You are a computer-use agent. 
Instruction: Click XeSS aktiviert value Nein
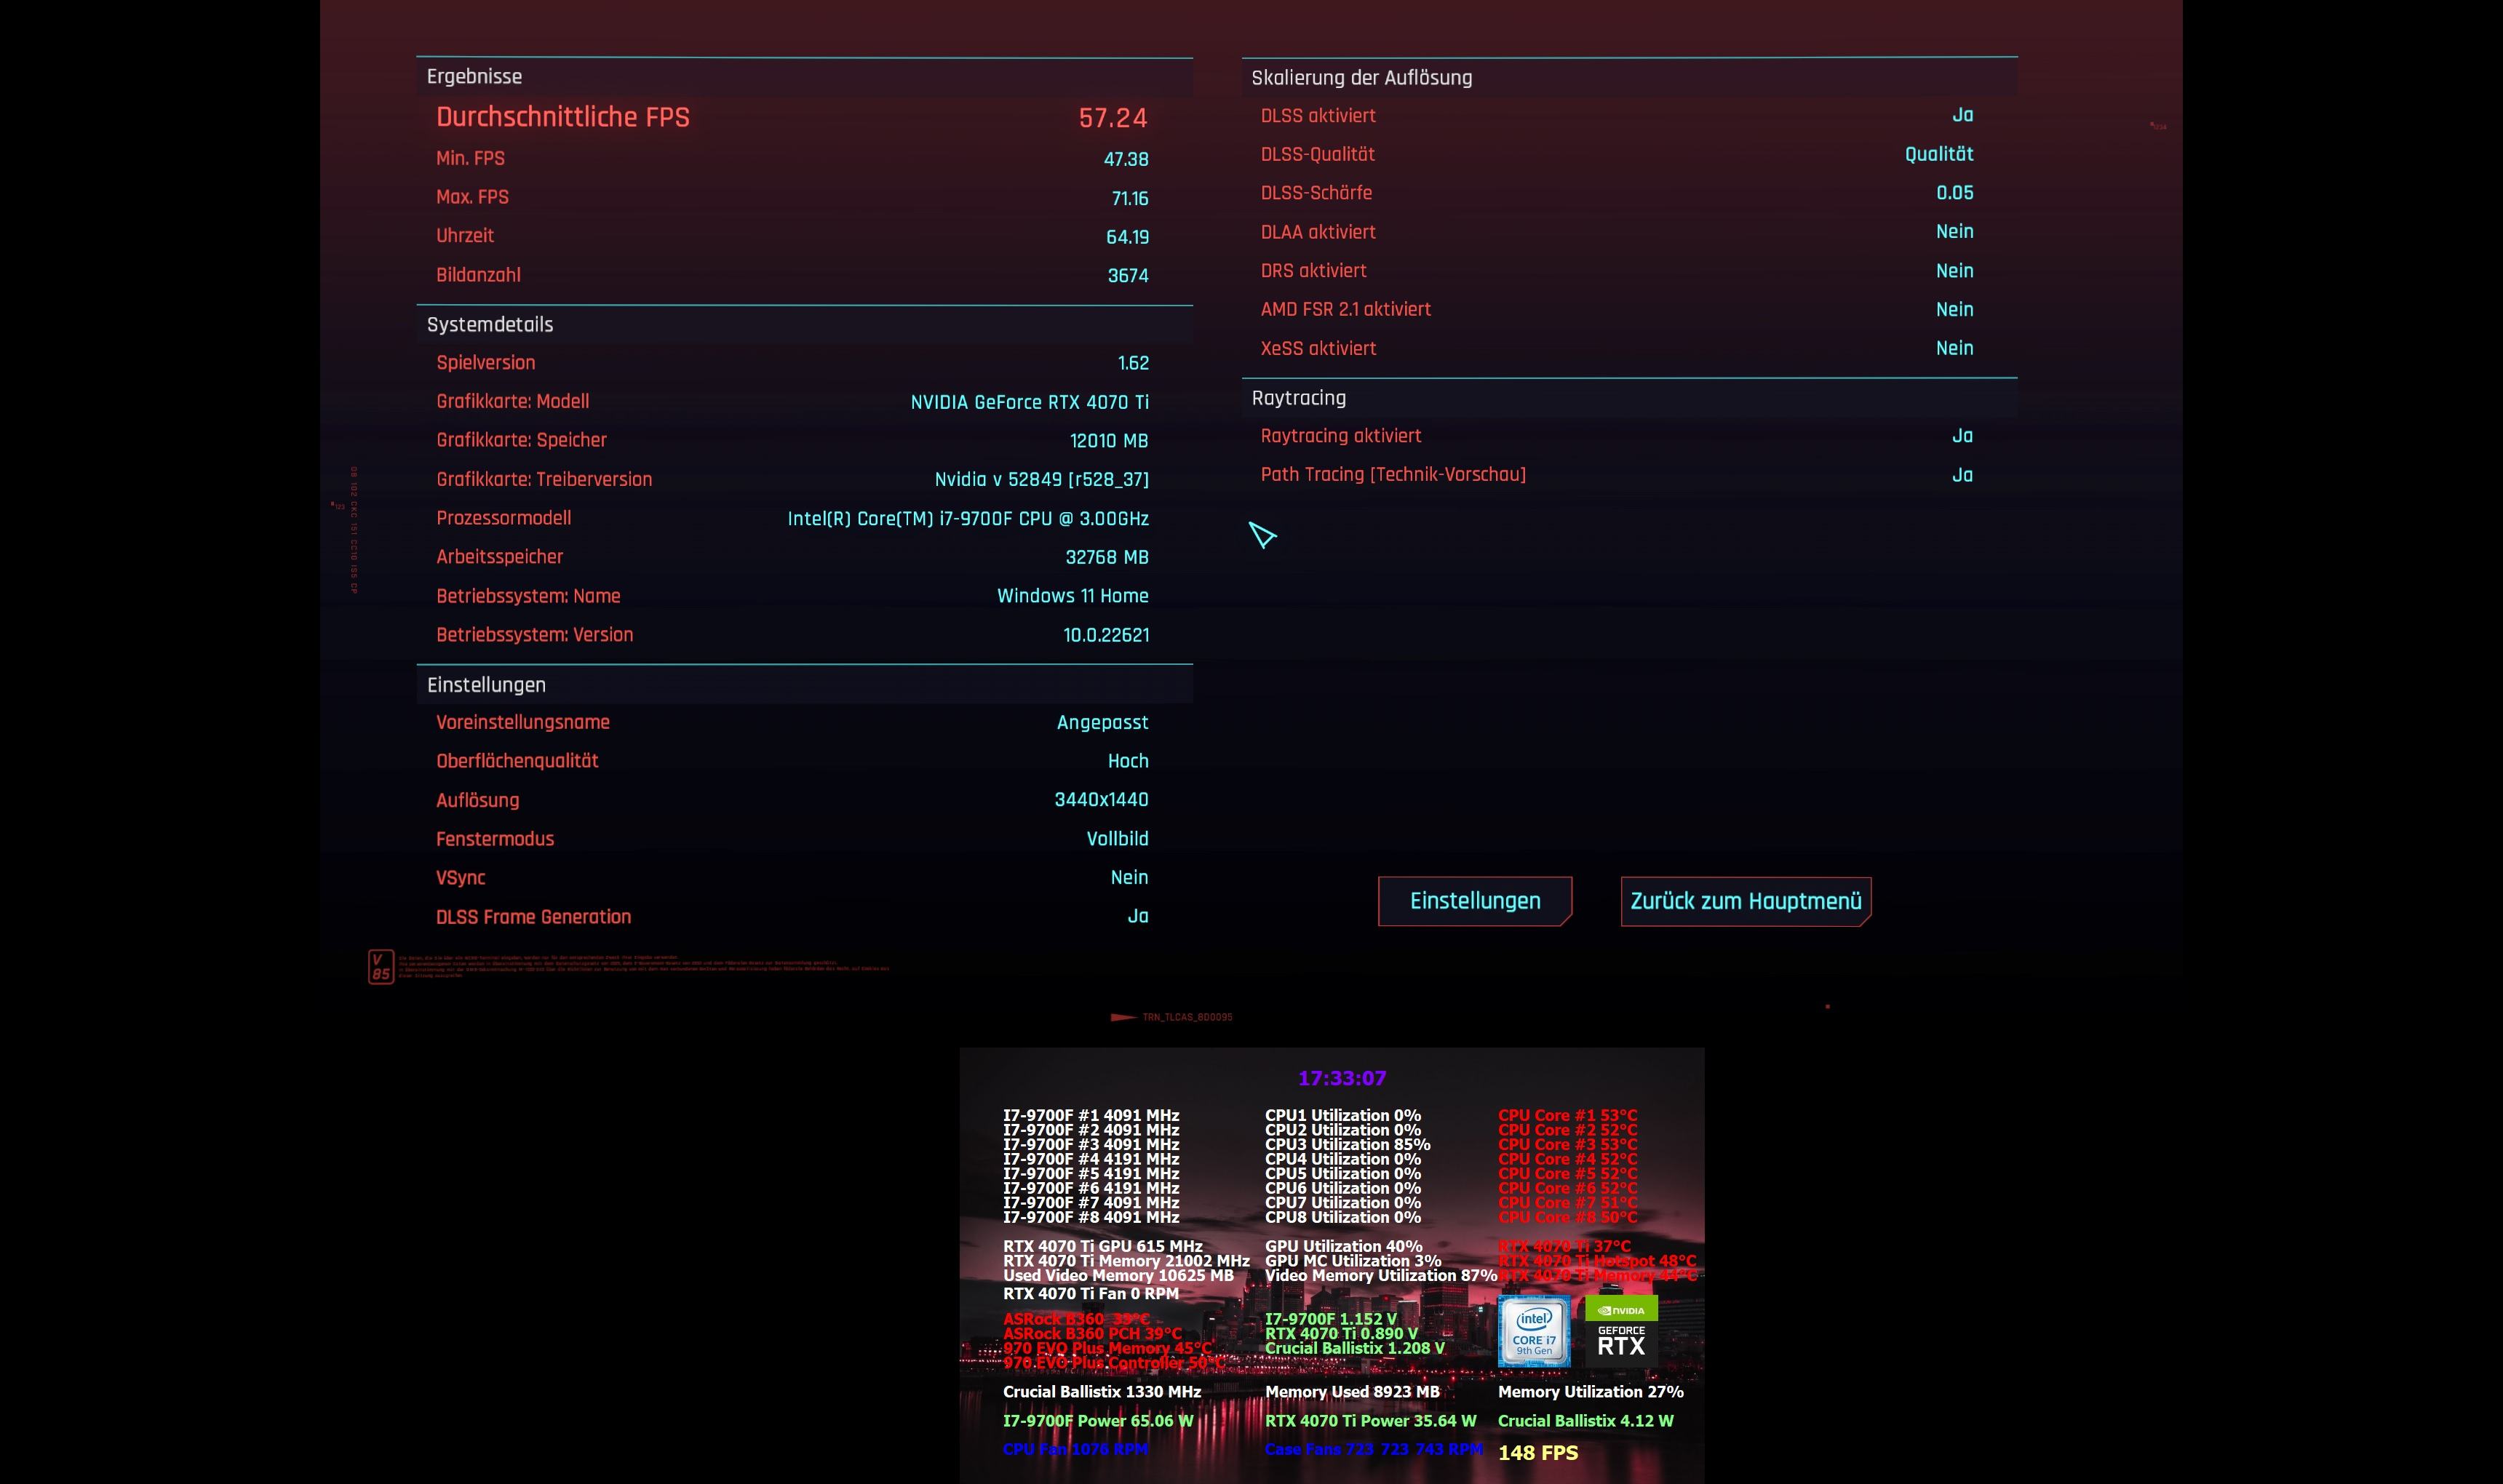click(1954, 348)
